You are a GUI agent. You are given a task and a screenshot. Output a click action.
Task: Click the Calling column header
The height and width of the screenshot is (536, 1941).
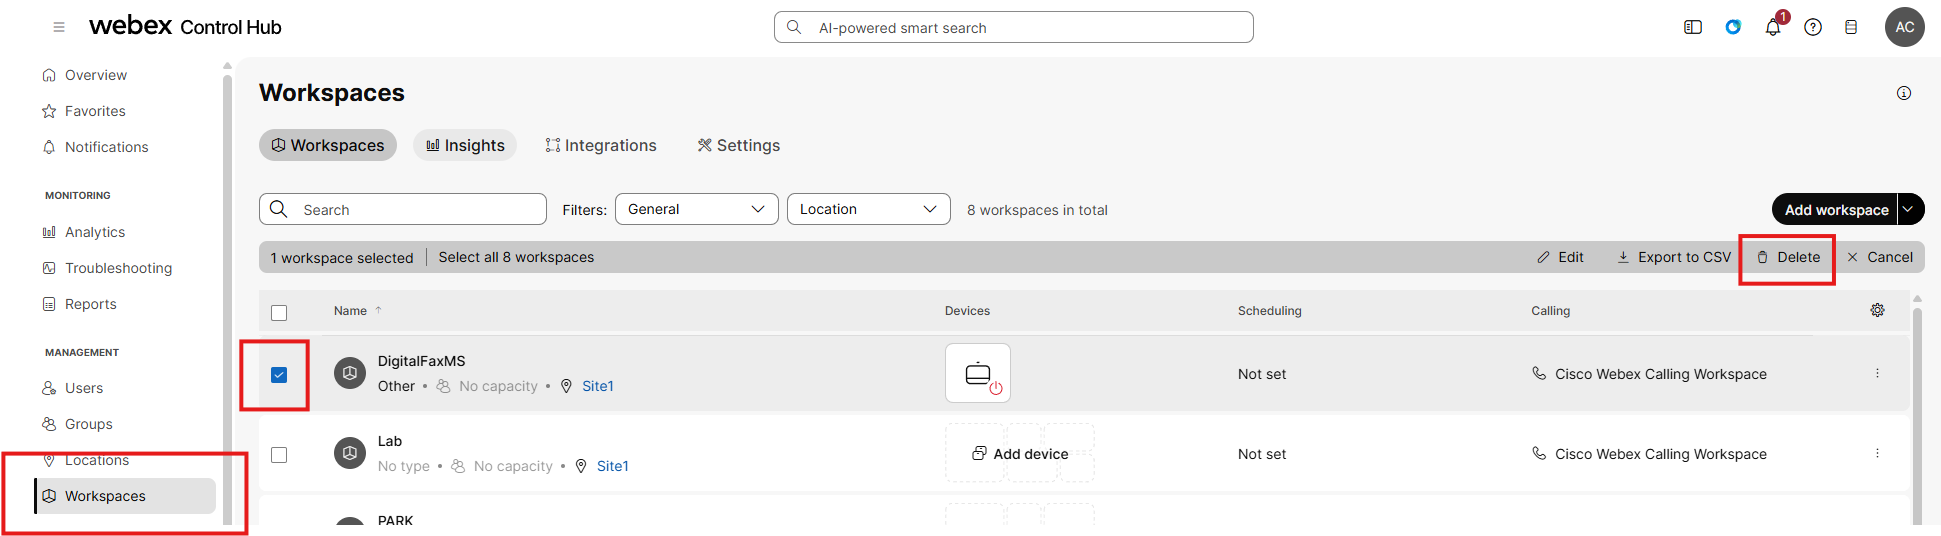point(1551,311)
